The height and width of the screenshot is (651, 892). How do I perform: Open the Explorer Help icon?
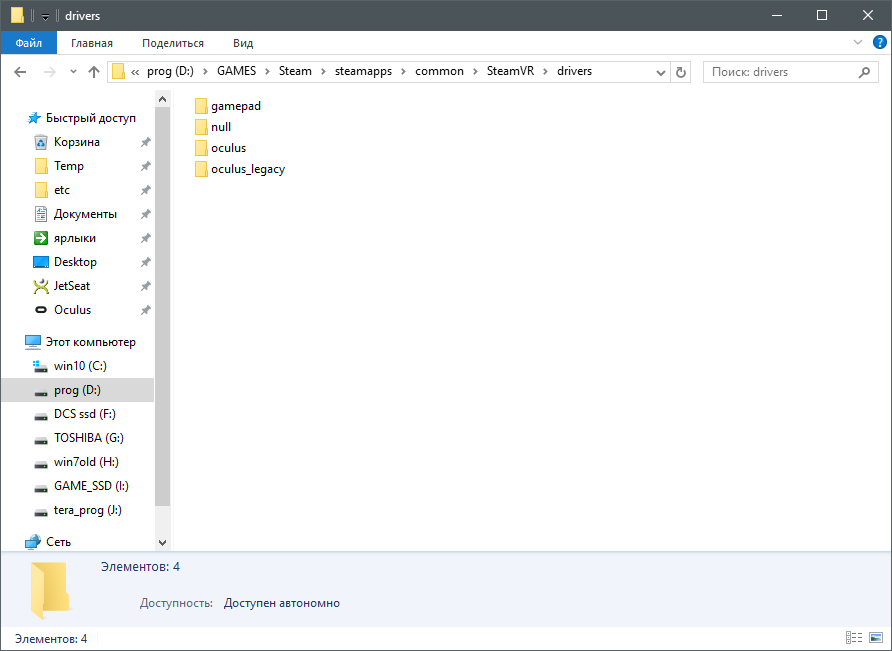[x=879, y=43]
